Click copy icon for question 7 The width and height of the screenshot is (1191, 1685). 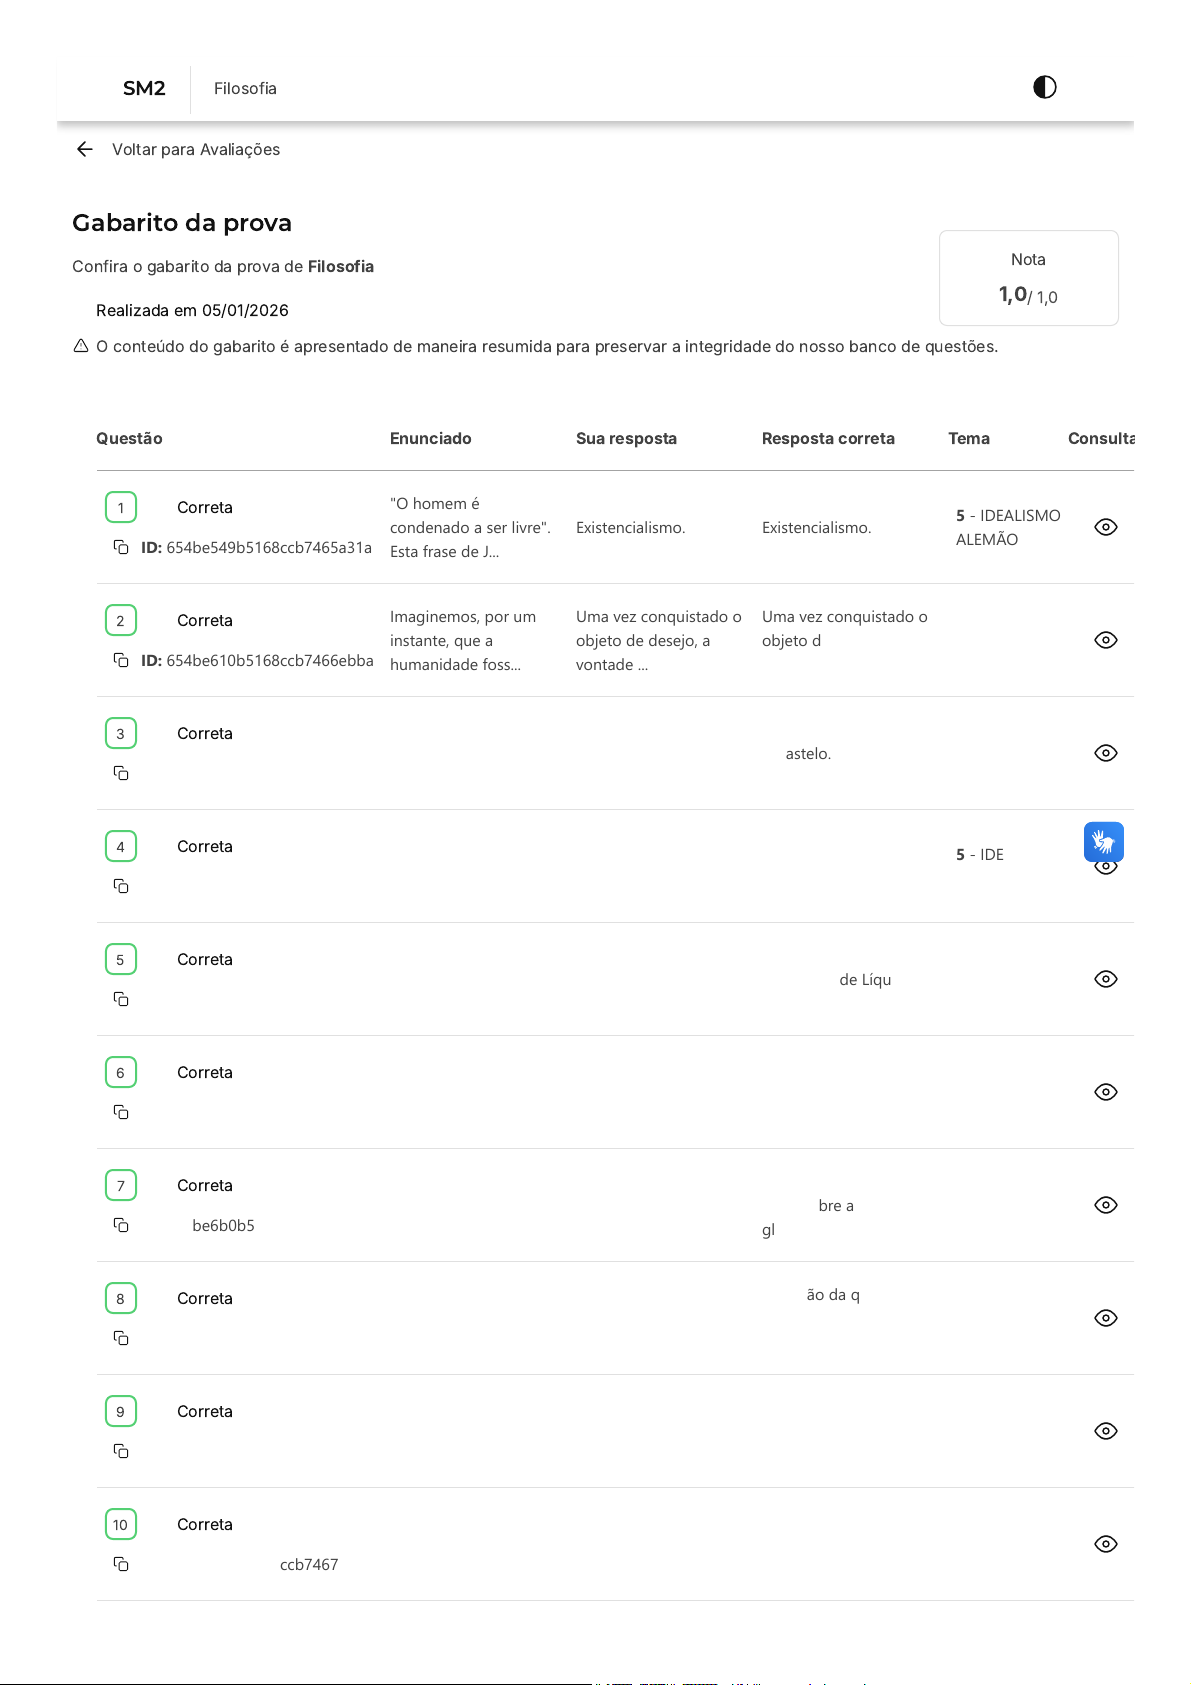[x=121, y=1225]
